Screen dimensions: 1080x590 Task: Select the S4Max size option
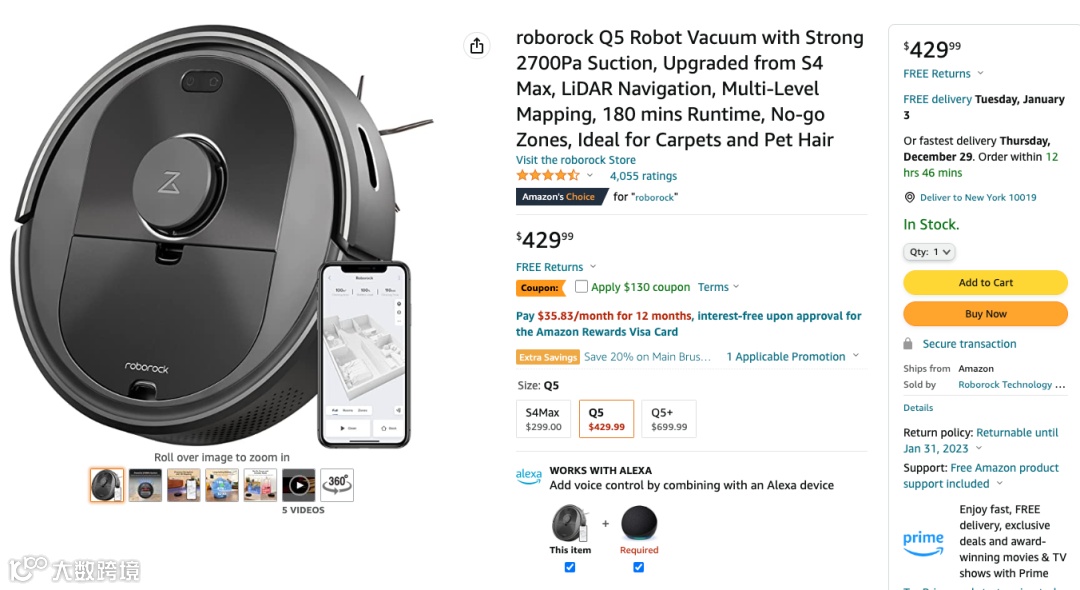543,419
